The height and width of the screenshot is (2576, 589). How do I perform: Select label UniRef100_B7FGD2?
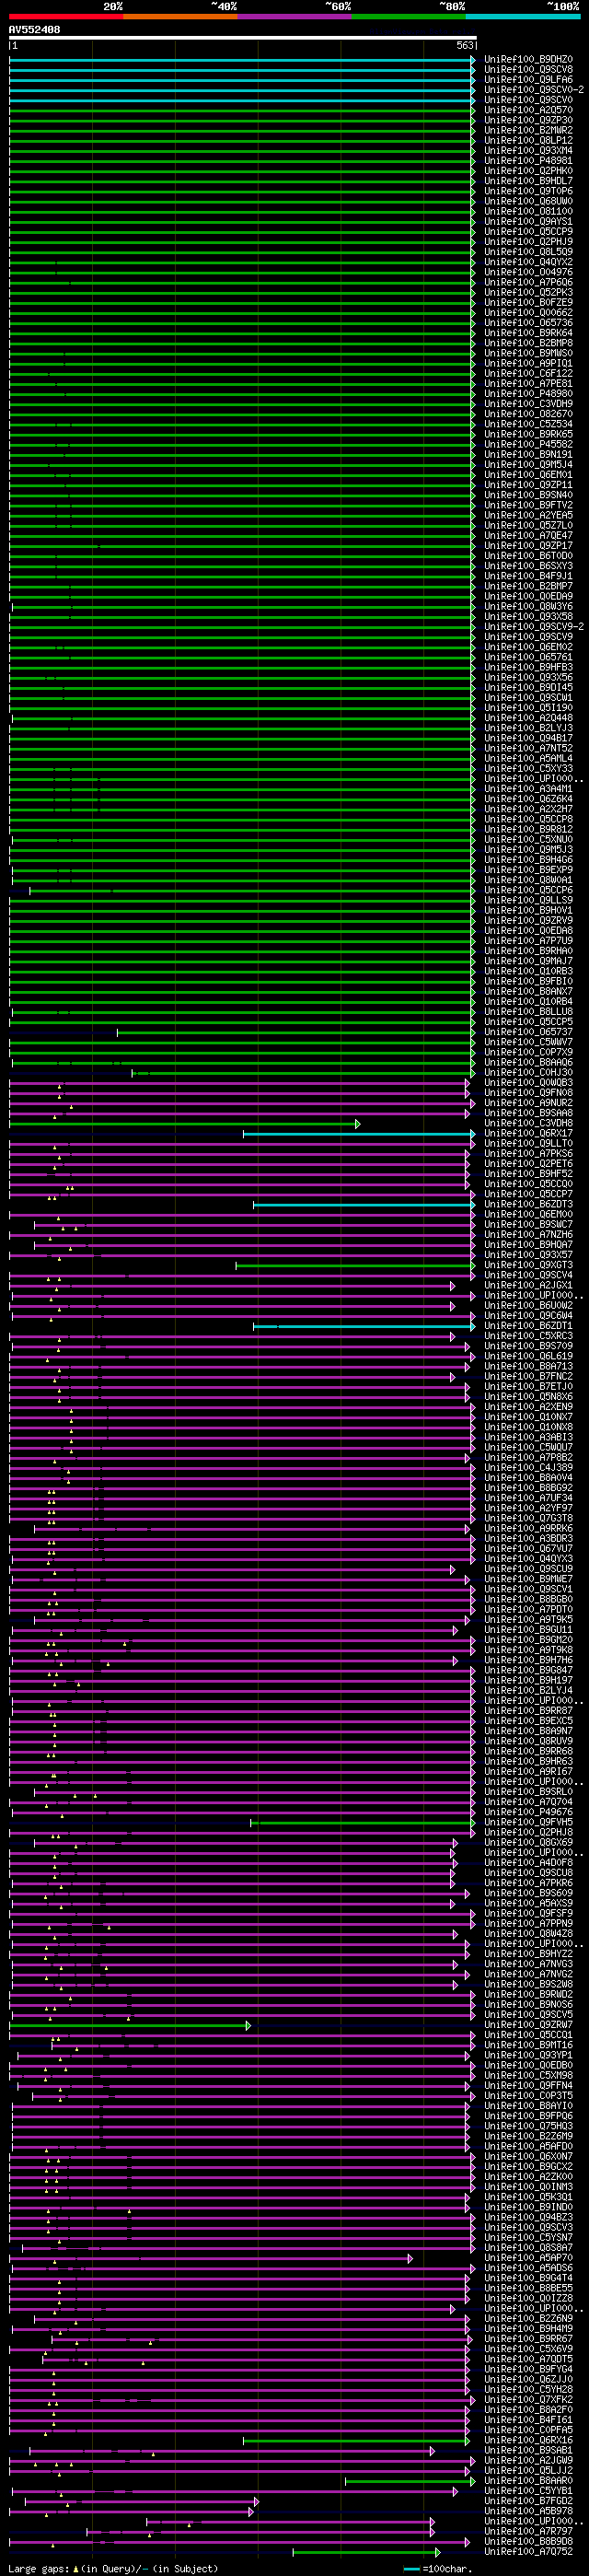pyautogui.click(x=529, y=2501)
